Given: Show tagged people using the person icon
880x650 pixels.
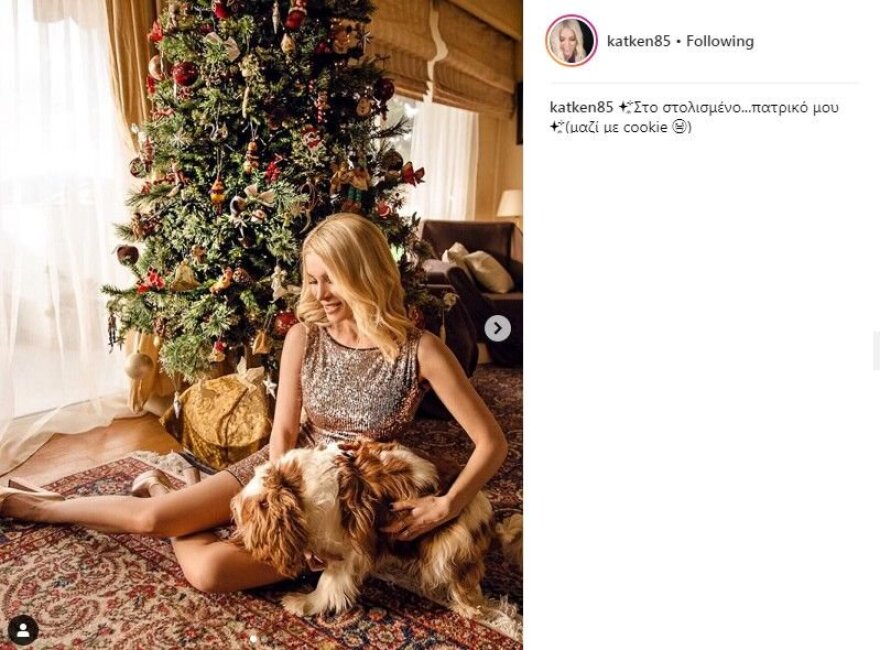Looking at the screenshot, I should coord(23,630).
